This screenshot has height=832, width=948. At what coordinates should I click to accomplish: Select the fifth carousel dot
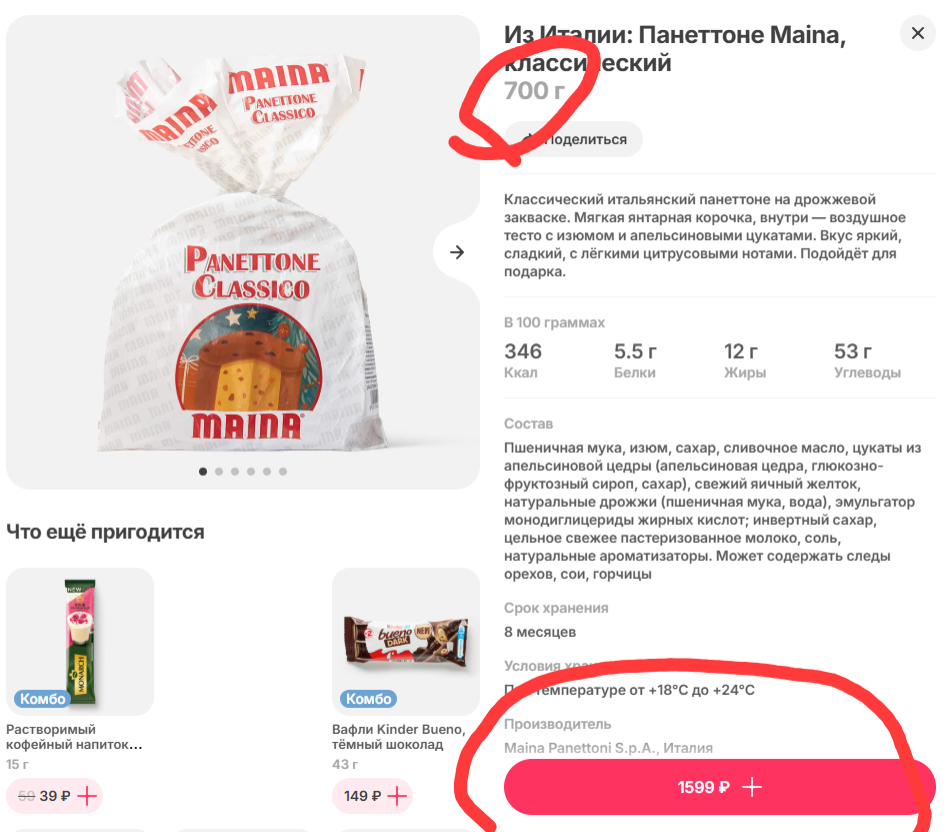[x=268, y=471]
